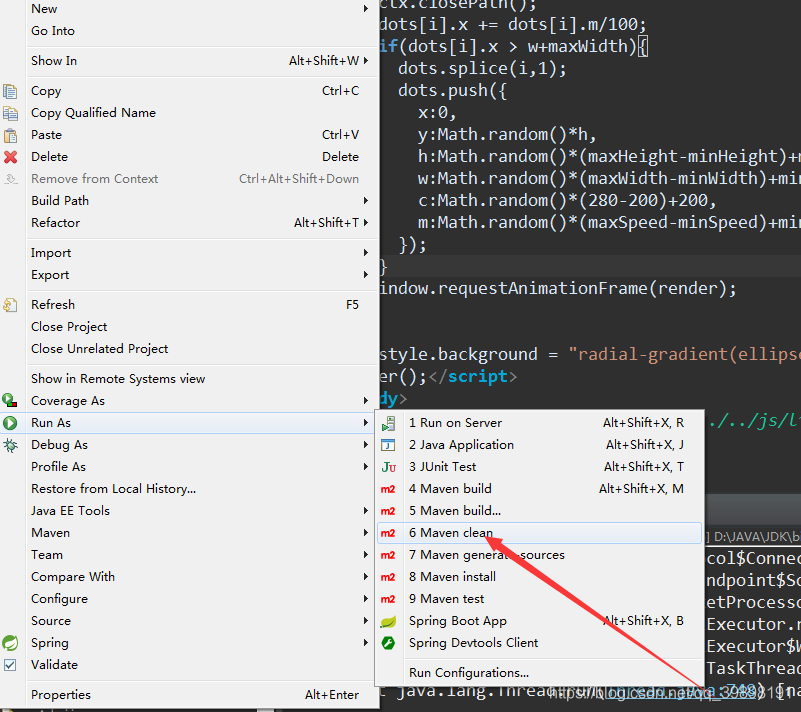This screenshot has height=712, width=801.
Task: Click the Spring leaf icon in menu
Action: point(10,643)
